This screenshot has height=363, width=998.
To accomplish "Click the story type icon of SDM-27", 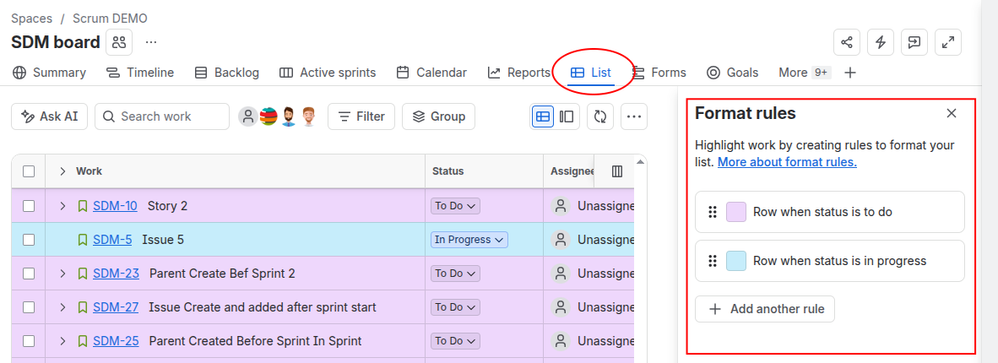I will [82, 307].
